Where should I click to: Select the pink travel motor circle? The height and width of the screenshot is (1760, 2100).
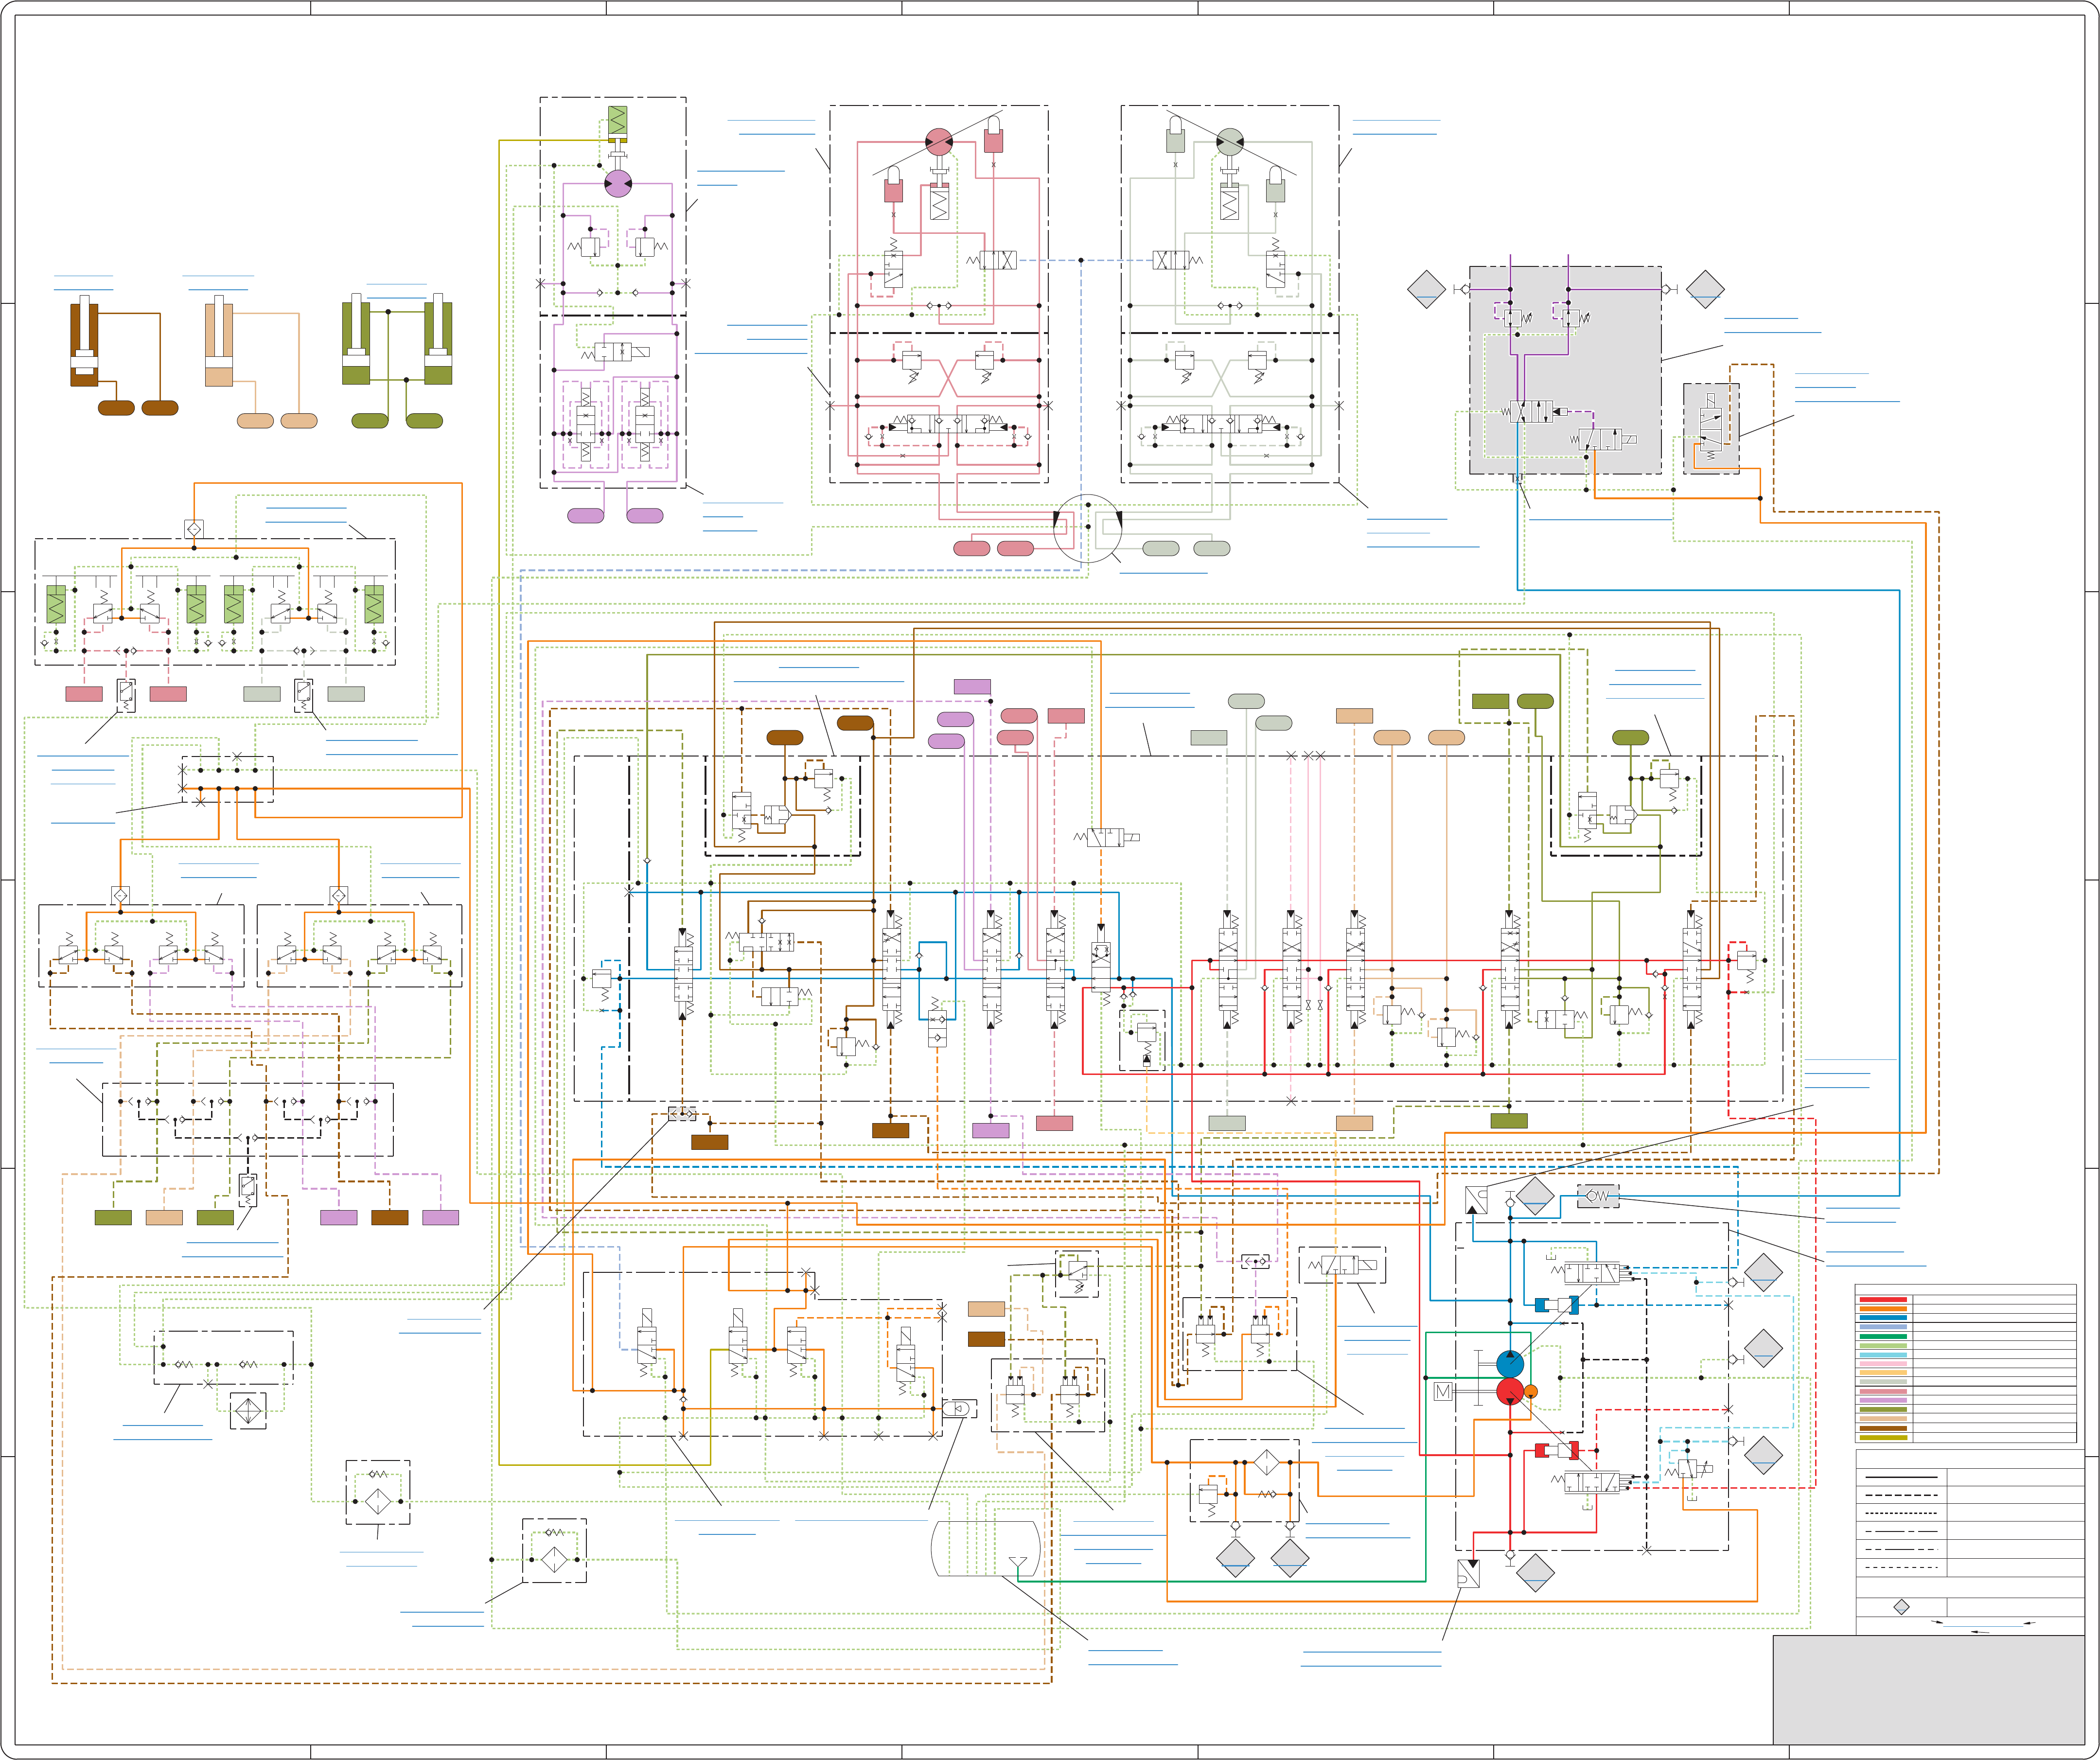(938, 141)
